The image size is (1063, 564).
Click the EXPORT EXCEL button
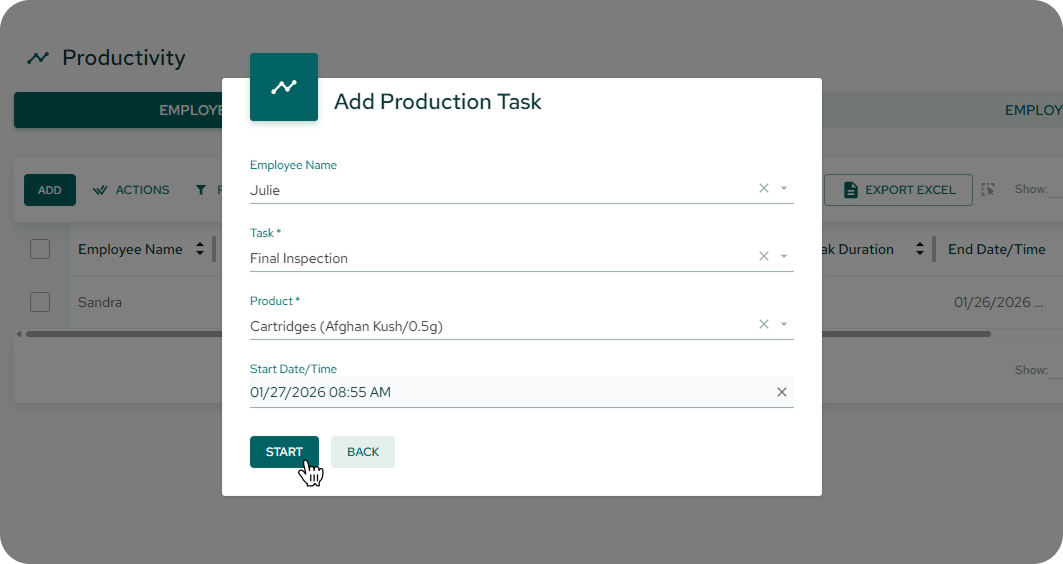point(898,190)
